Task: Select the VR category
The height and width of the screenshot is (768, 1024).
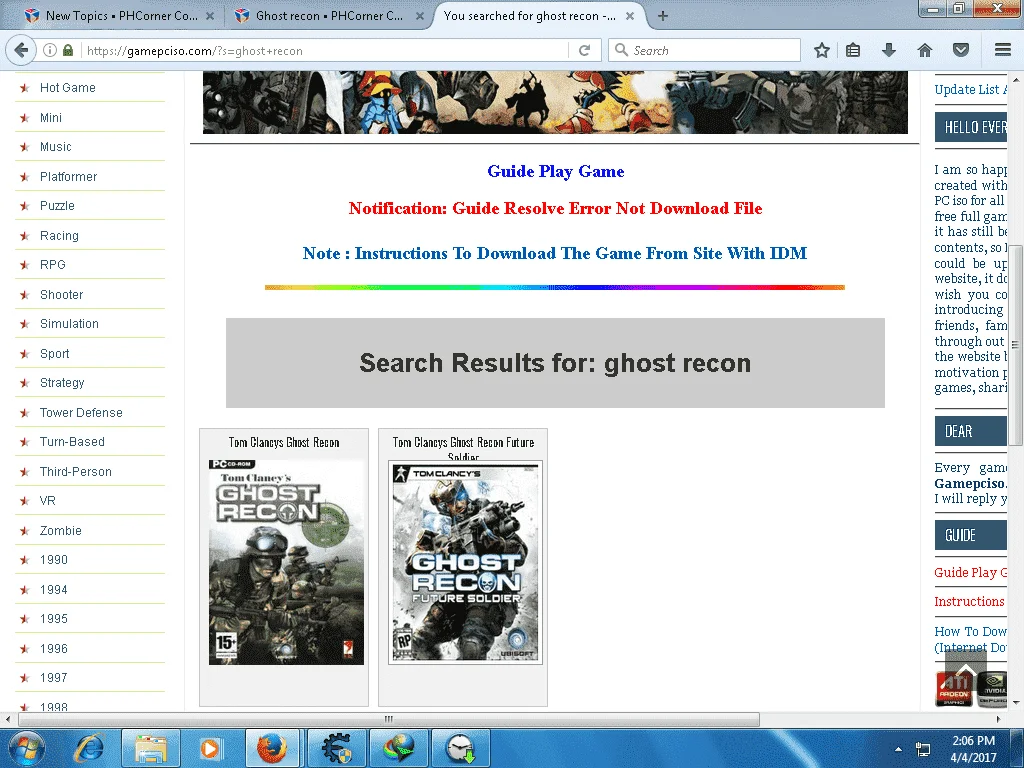Action: click(x=48, y=501)
